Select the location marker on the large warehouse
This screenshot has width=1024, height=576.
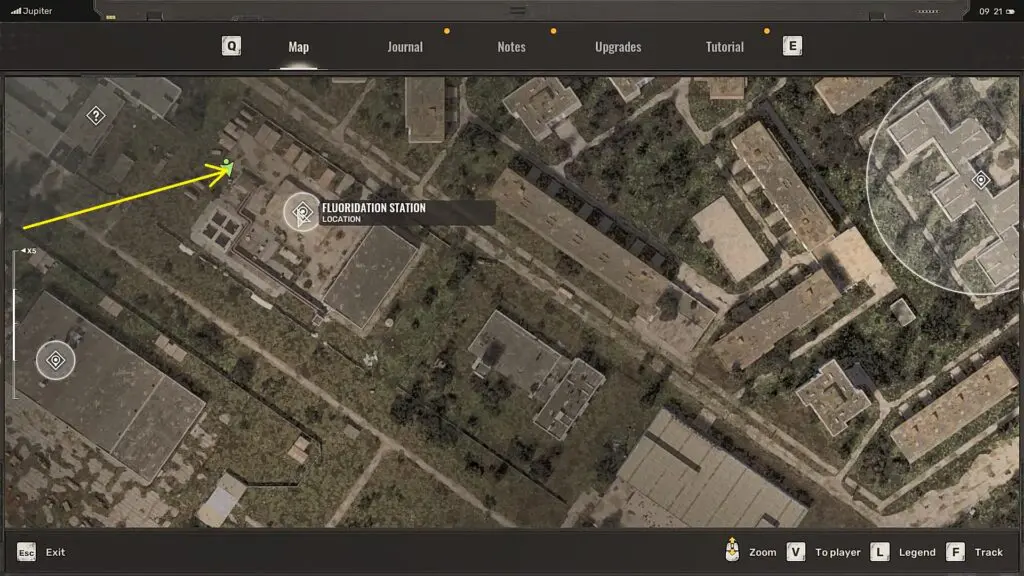[x=56, y=360]
